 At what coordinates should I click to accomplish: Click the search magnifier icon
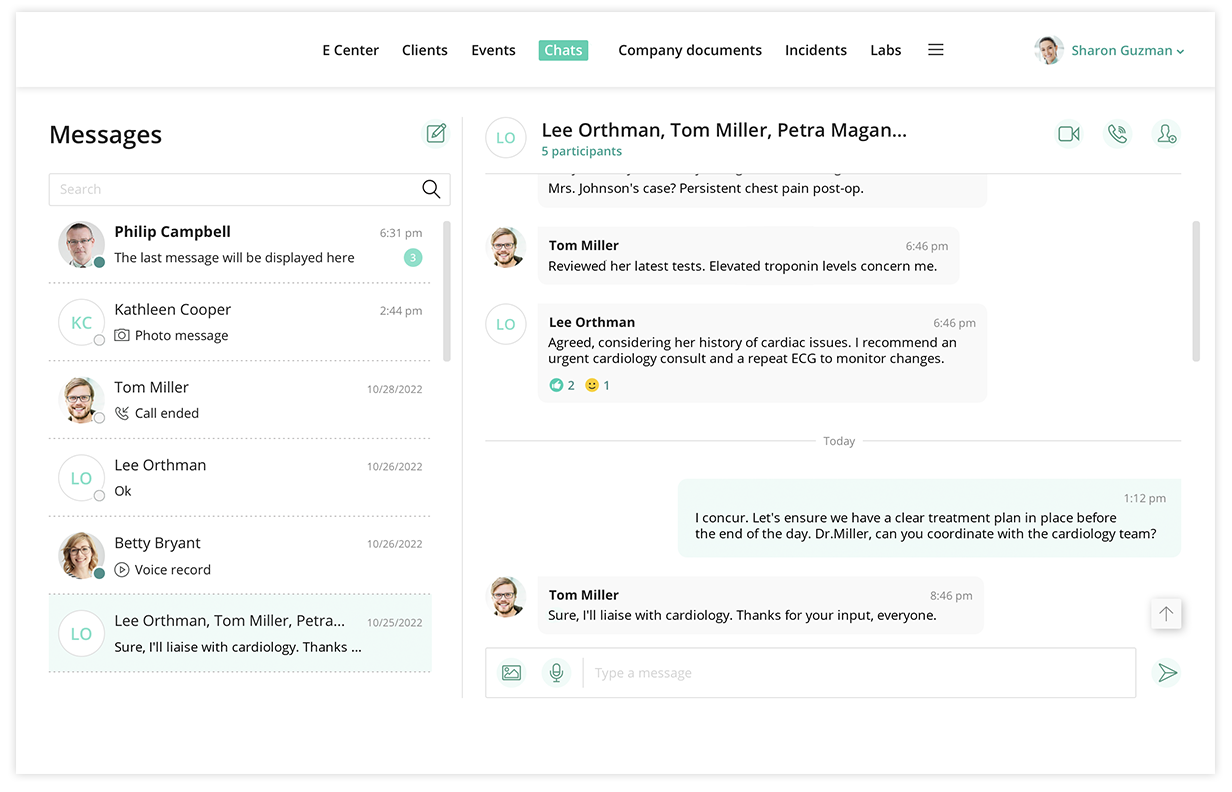pyautogui.click(x=431, y=189)
